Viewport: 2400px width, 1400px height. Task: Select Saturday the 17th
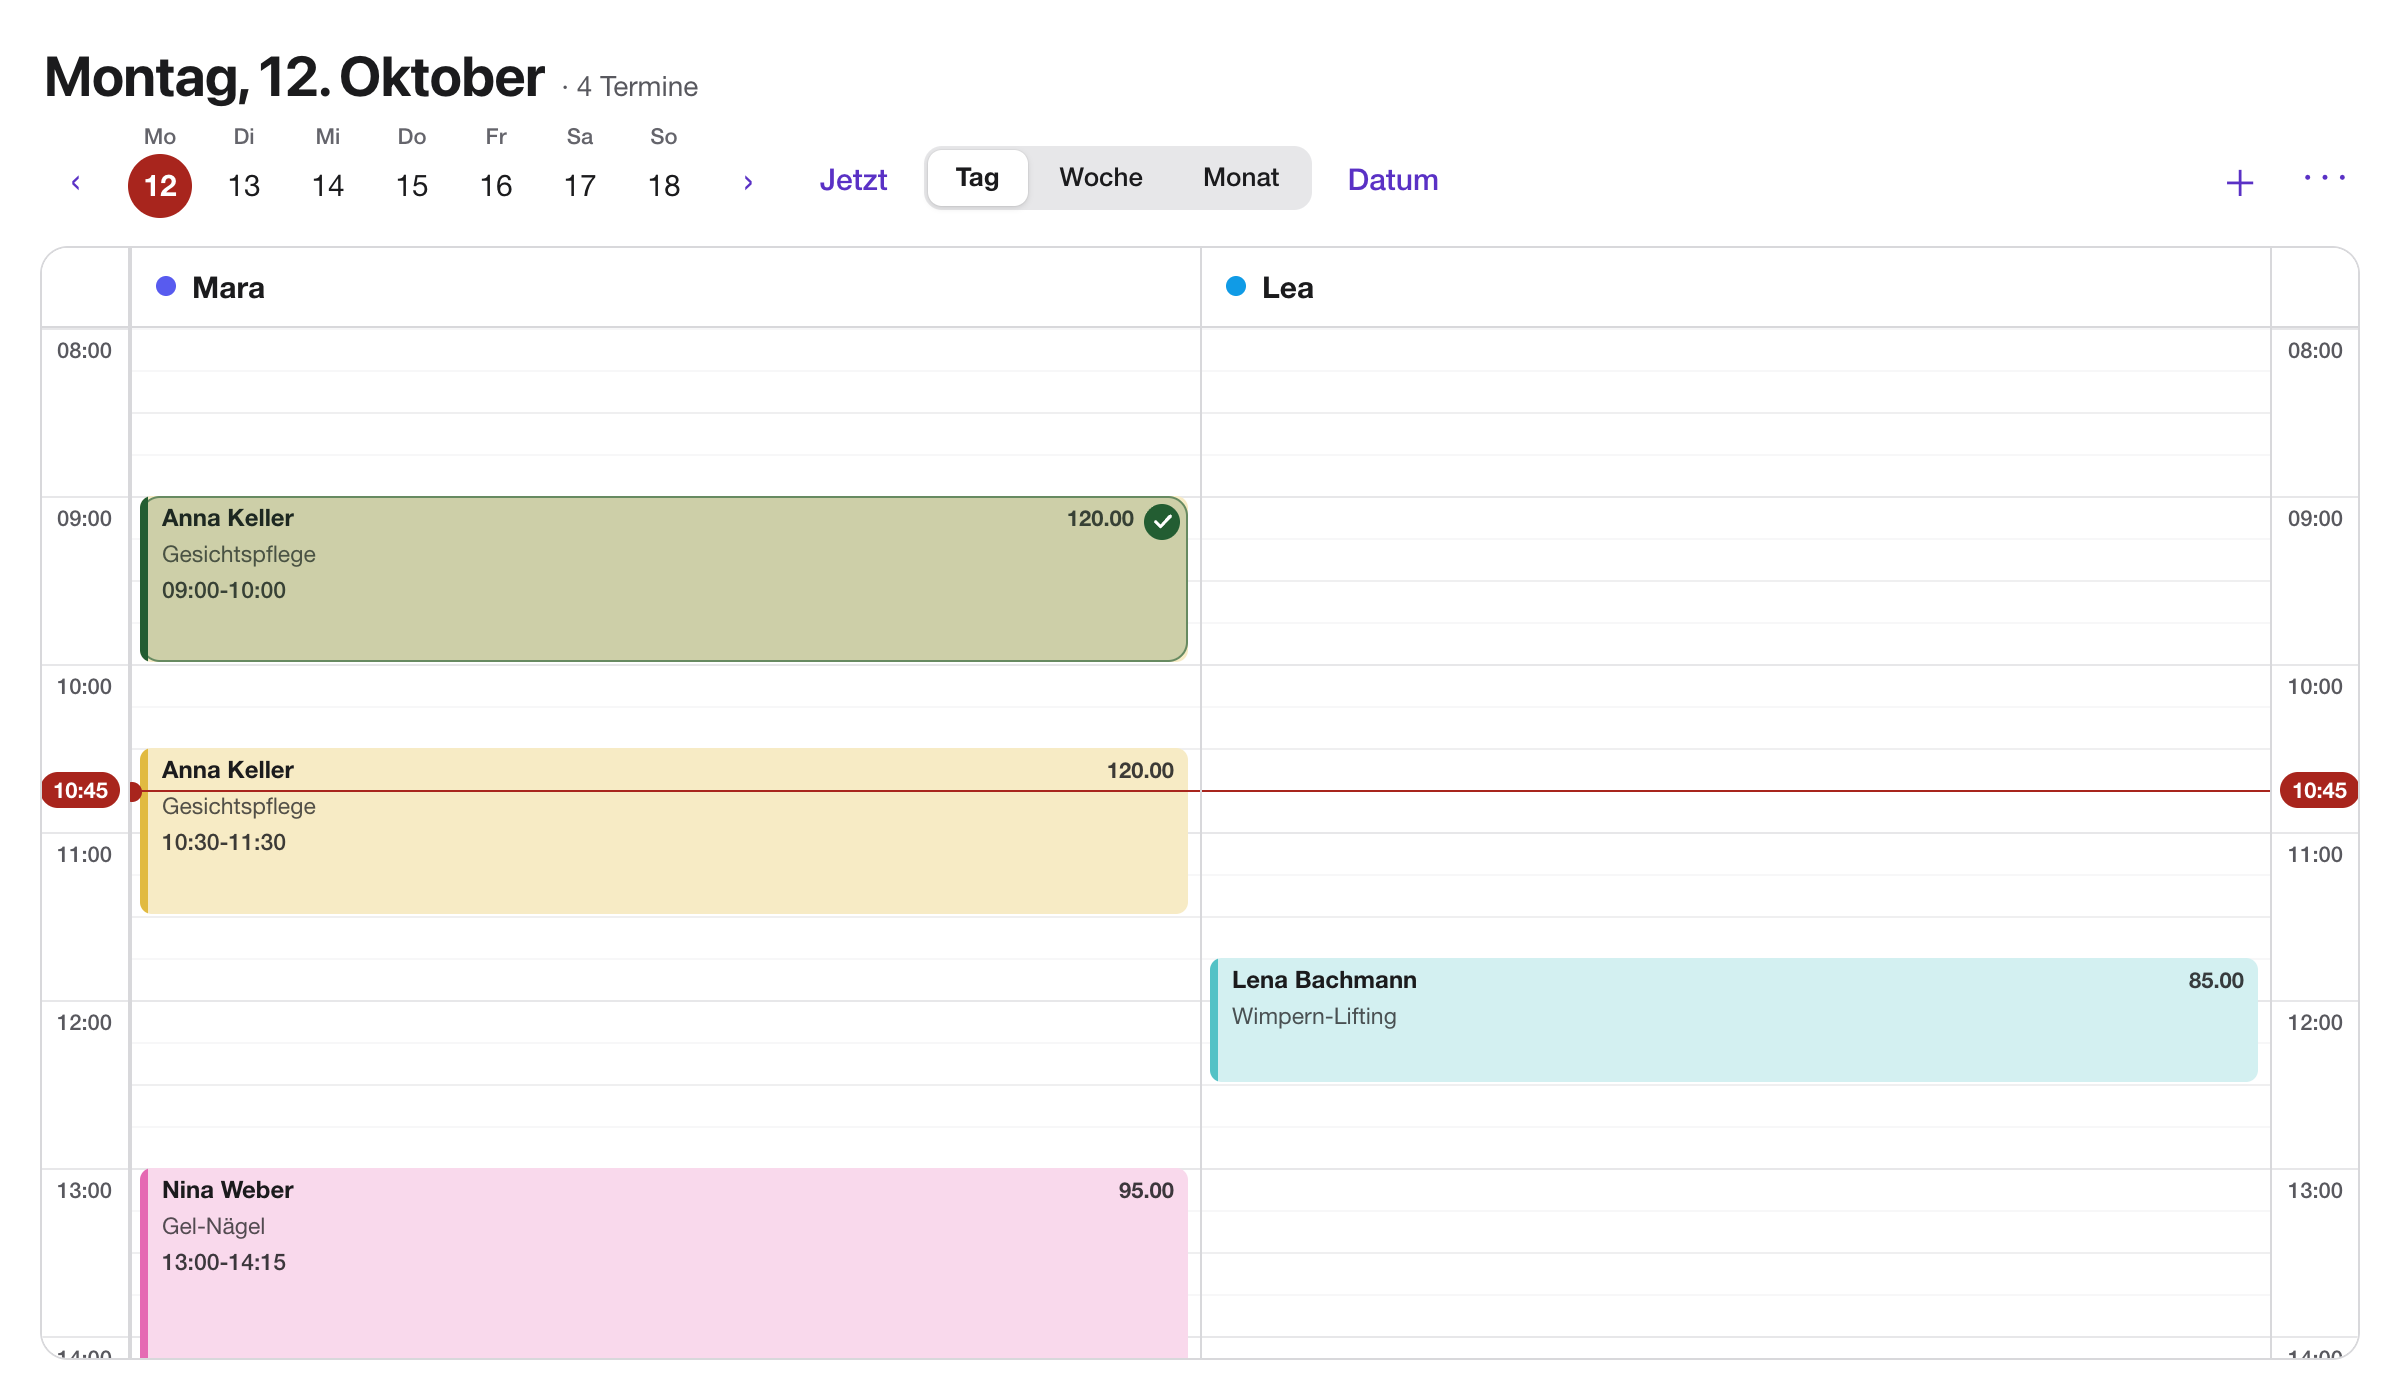[x=580, y=186]
